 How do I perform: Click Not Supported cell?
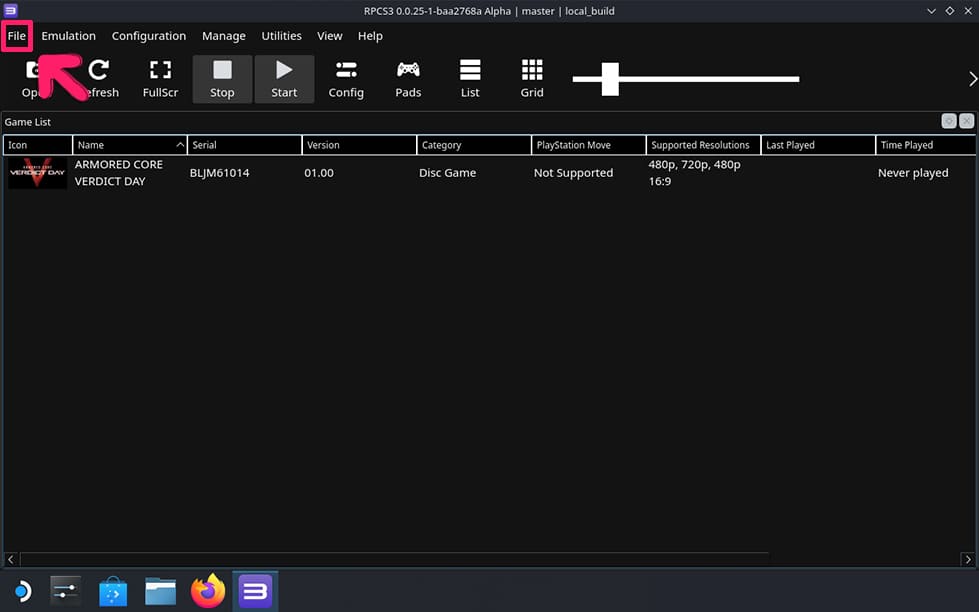tap(573, 173)
